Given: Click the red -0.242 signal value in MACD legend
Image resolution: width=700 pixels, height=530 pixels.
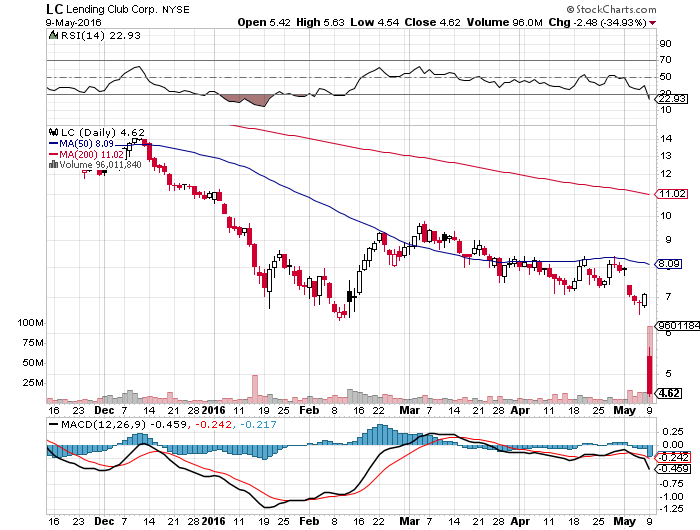Looking at the screenshot, I should click(x=214, y=424).
